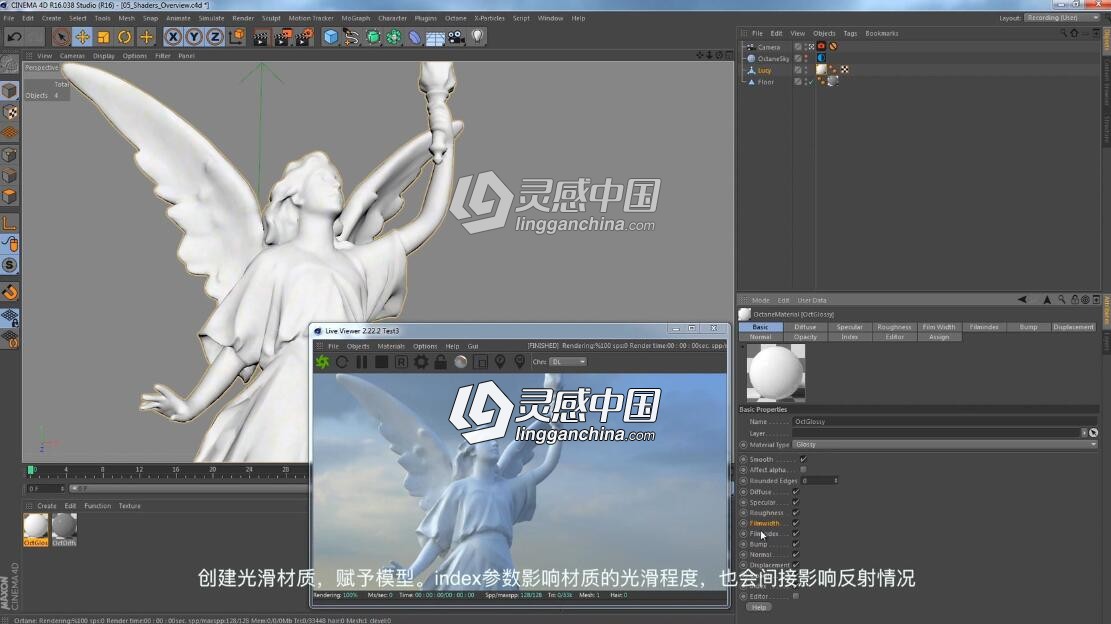Click the Render View clapperboard icon
Viewport: 1111px width, 624px height.
pyautogui.click(x=261, y=37)
